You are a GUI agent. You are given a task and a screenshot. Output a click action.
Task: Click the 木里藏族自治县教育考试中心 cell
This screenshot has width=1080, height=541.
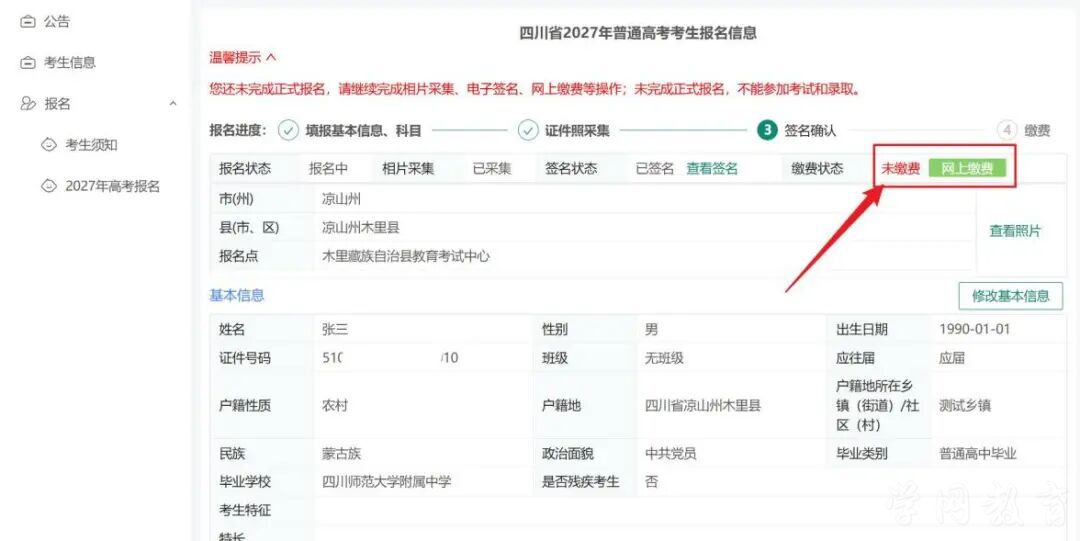coord(406,256)
